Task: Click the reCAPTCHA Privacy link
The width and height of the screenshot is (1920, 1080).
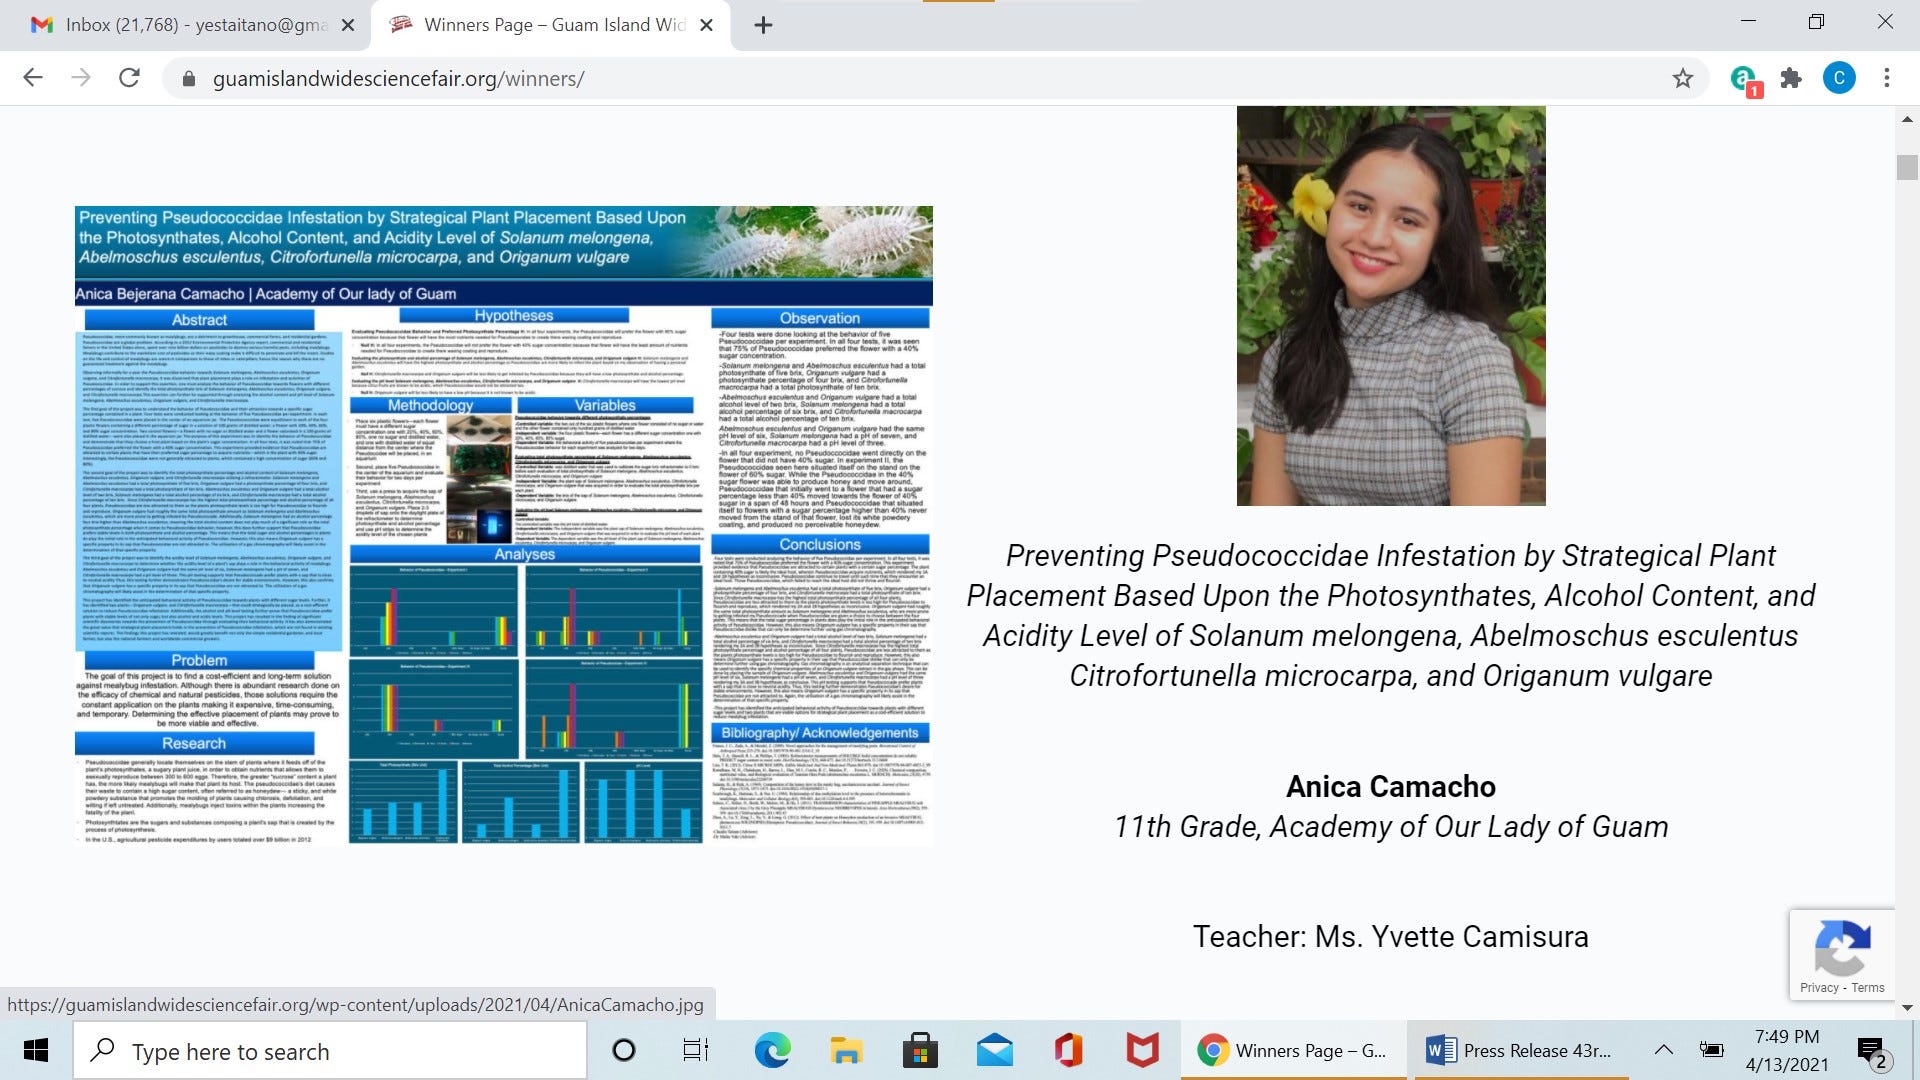Action: [1819, 987]
